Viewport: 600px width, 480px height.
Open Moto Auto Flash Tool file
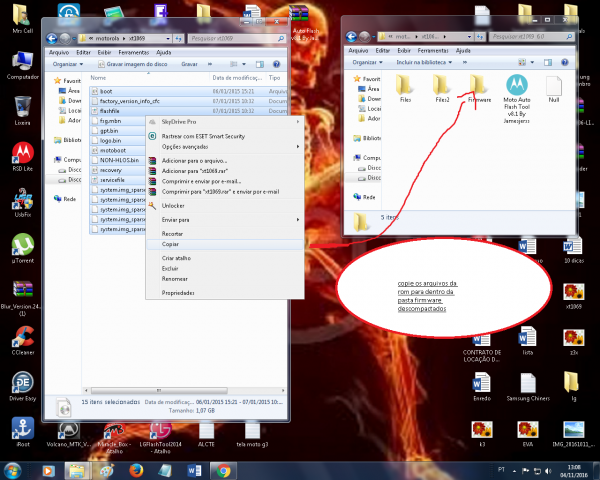coord(515,86)
